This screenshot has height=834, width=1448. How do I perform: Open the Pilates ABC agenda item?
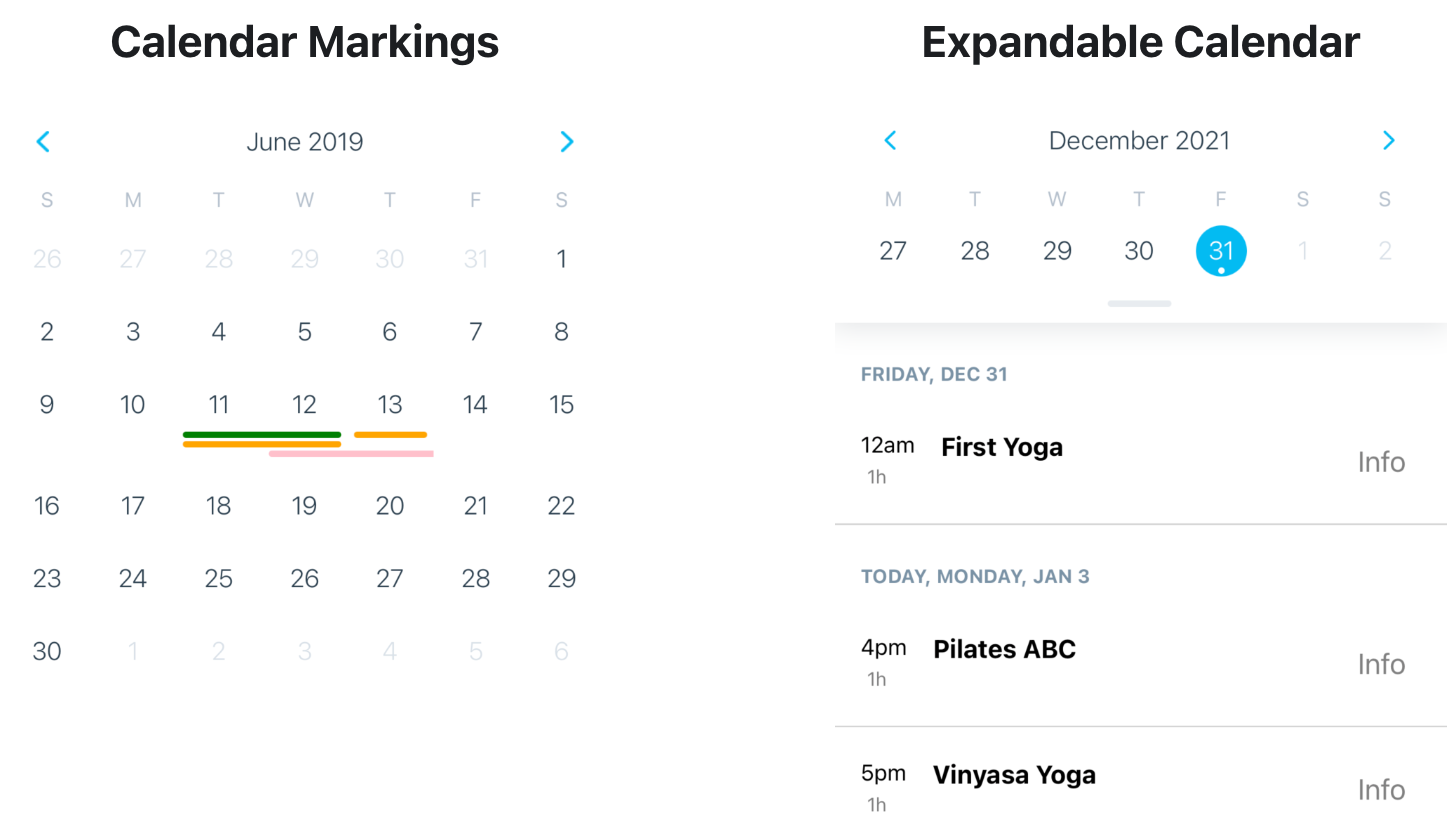pyautogui.click(x=1004, y=650)
